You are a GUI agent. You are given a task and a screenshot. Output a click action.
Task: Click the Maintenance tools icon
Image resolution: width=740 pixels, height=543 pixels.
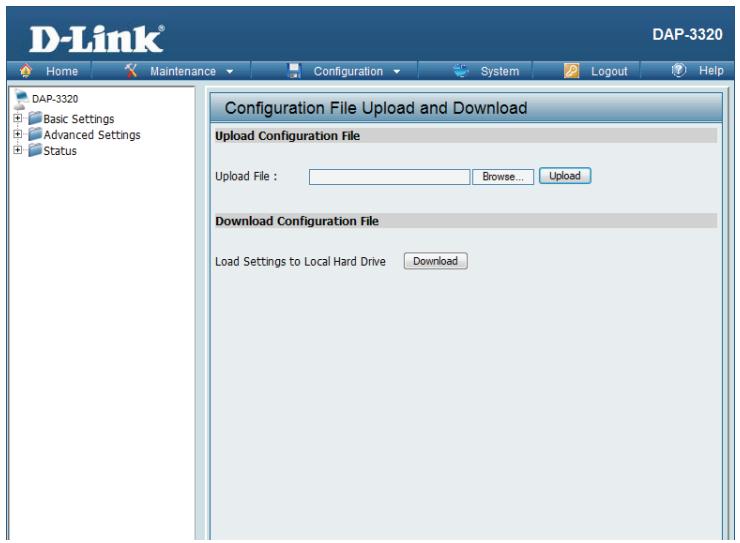(131, 71)
